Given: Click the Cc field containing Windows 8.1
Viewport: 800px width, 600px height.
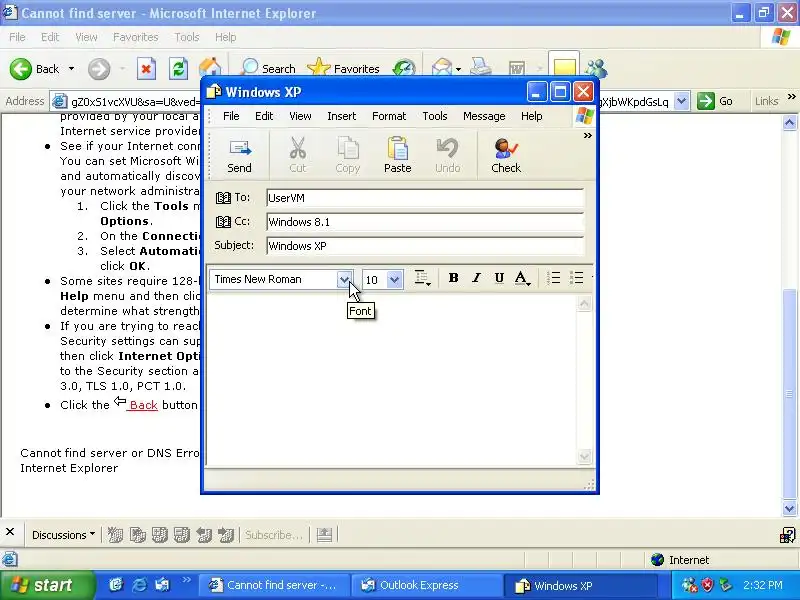Looking at the screenshot, I should [x=424, y=222].
